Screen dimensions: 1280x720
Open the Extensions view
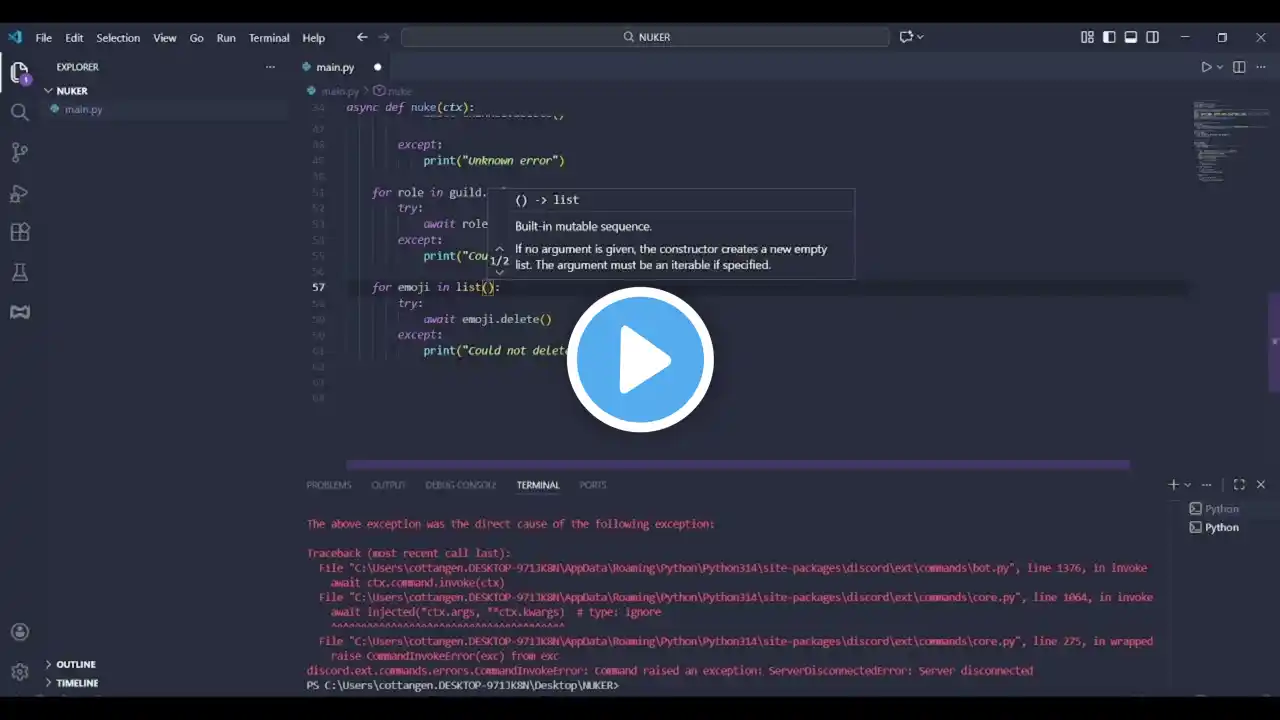tap(19, 232)
